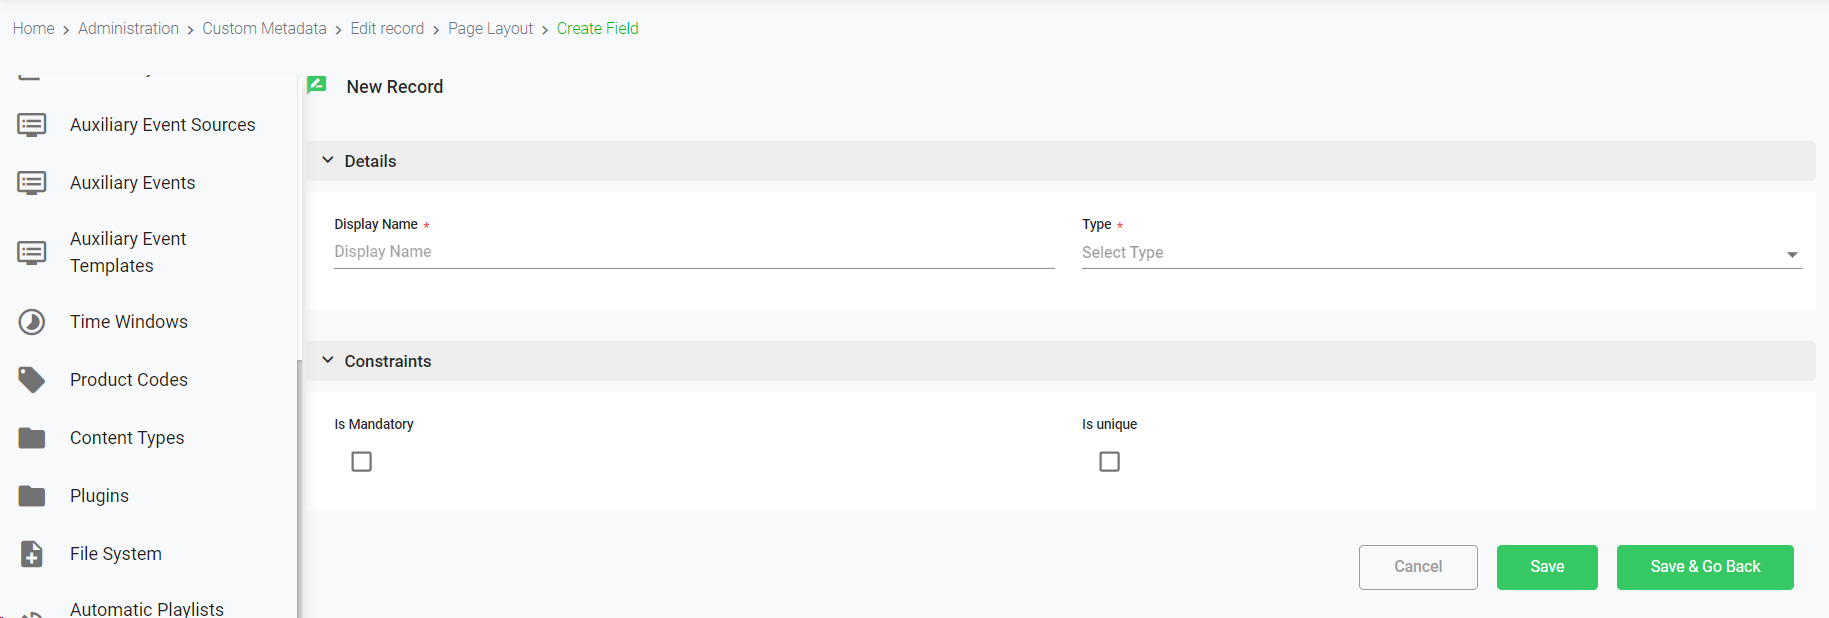Image resolution: width=1829 pixels, height=618 pixels.
Task: Navigate to Page Layout breadcrumb
Action: (490, 28)
